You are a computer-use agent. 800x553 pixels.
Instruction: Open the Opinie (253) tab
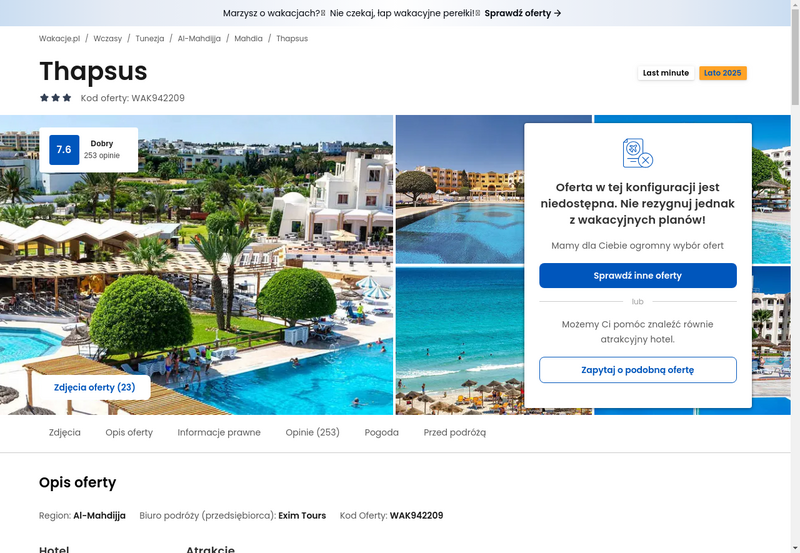click(x=312, y=432)
